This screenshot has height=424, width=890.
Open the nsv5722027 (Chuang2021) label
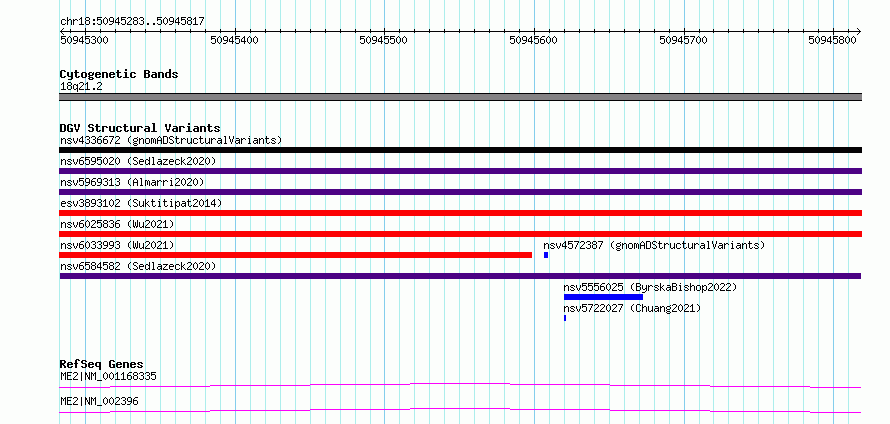tap(632, 308)
